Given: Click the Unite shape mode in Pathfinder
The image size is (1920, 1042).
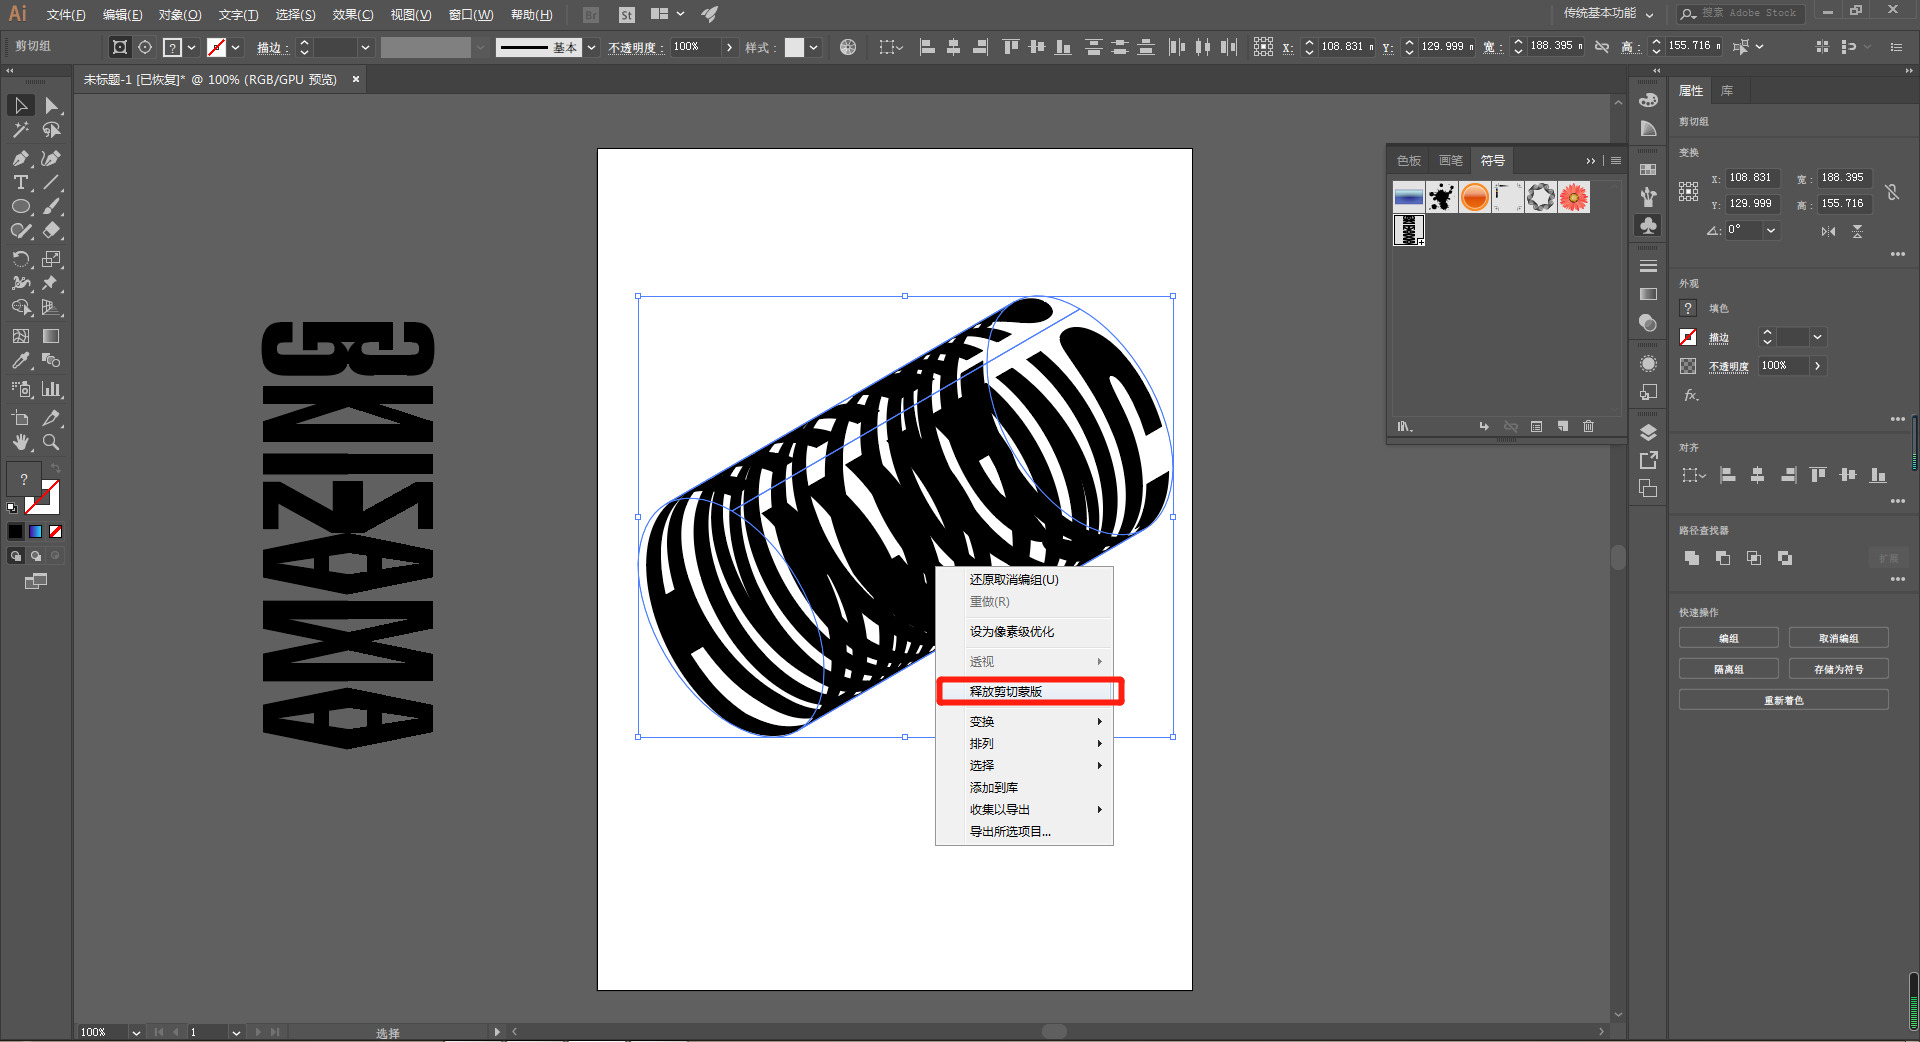Looking at the screenshot, I should point(1691,558).
